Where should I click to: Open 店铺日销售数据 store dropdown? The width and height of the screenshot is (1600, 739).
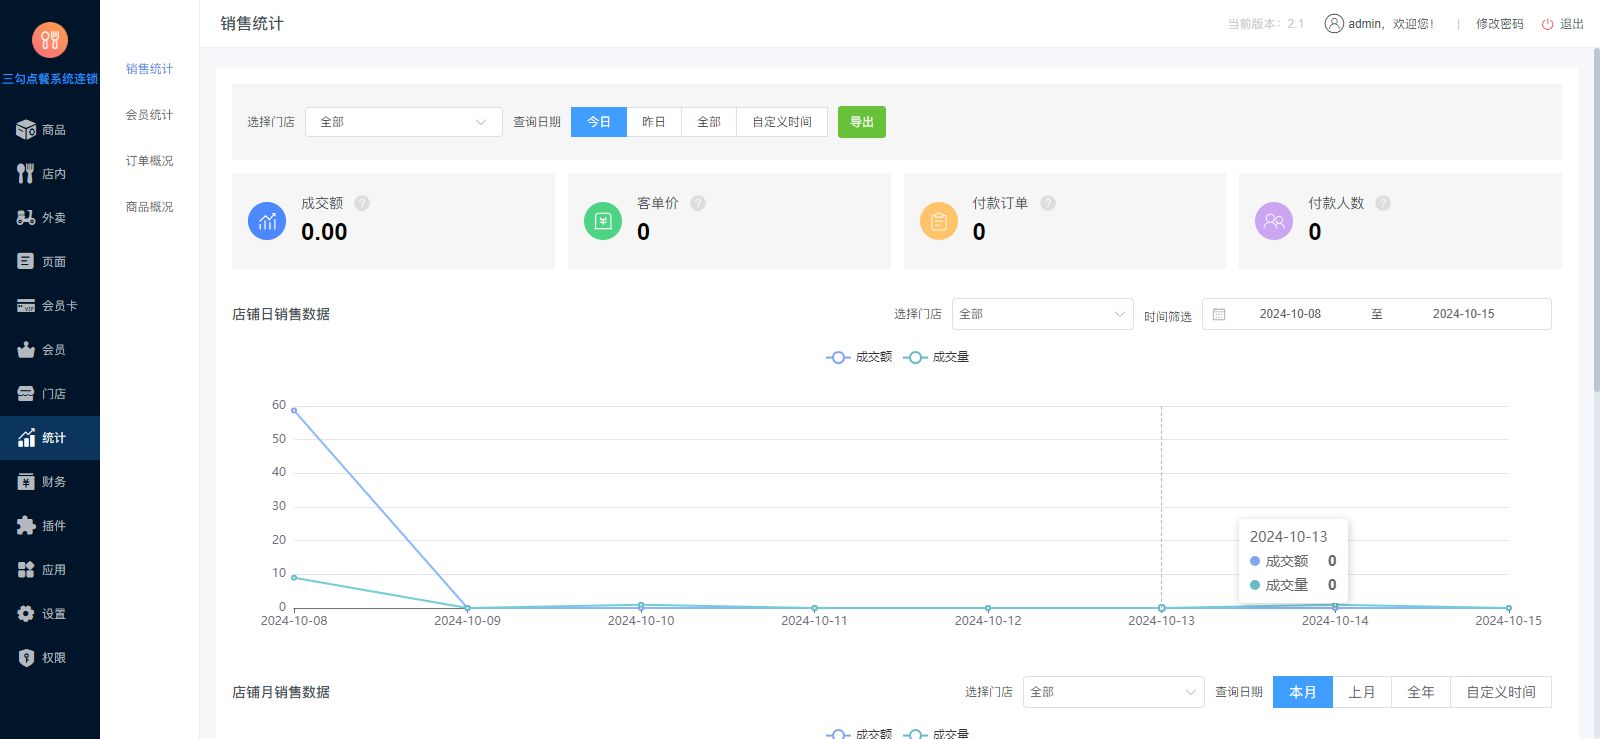tap(1043, 314)
